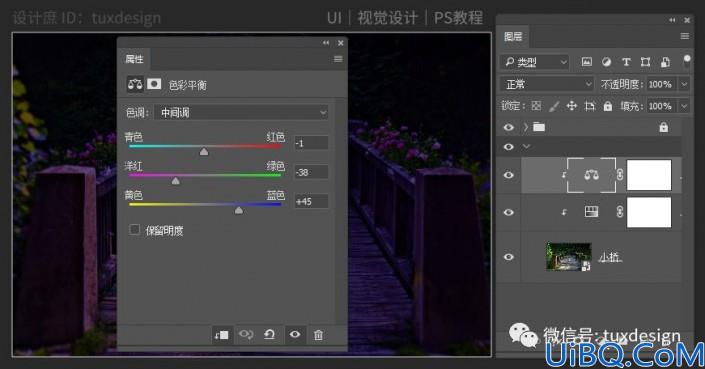Hide the 小桥 layer
705x369 pixels.
(509, 257)
